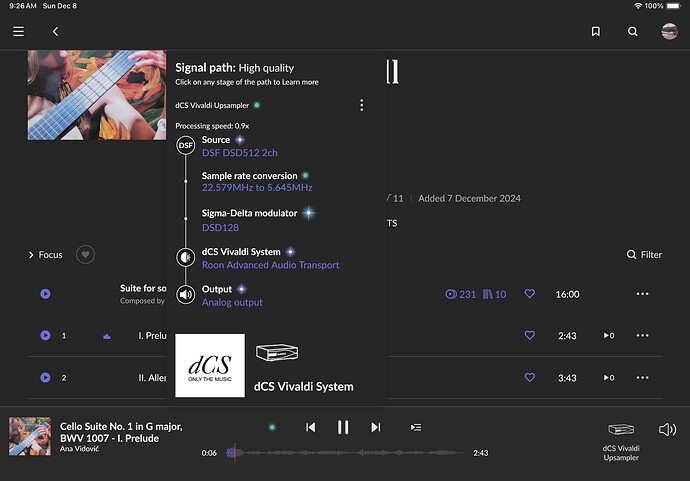Screen dimensions: 690x481
Task: Click the signal path light in player bar
Action: [272, 427]
